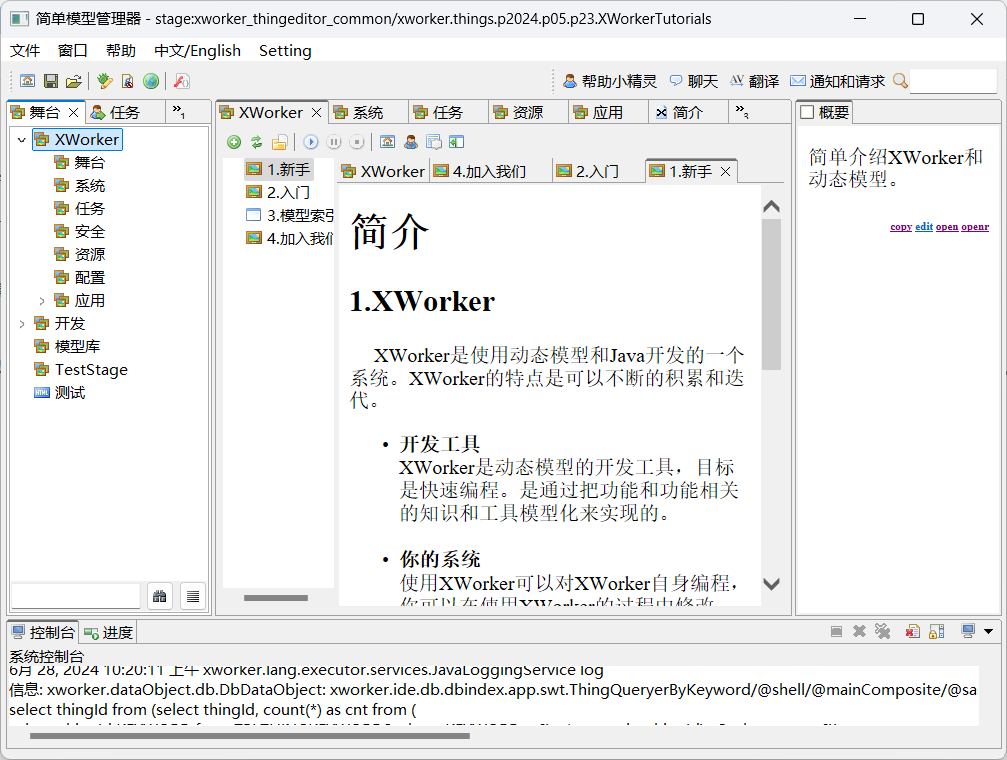This screenshot has width=1007, height=760.
Task: Open the Setting menu
Action: [285, 51]
